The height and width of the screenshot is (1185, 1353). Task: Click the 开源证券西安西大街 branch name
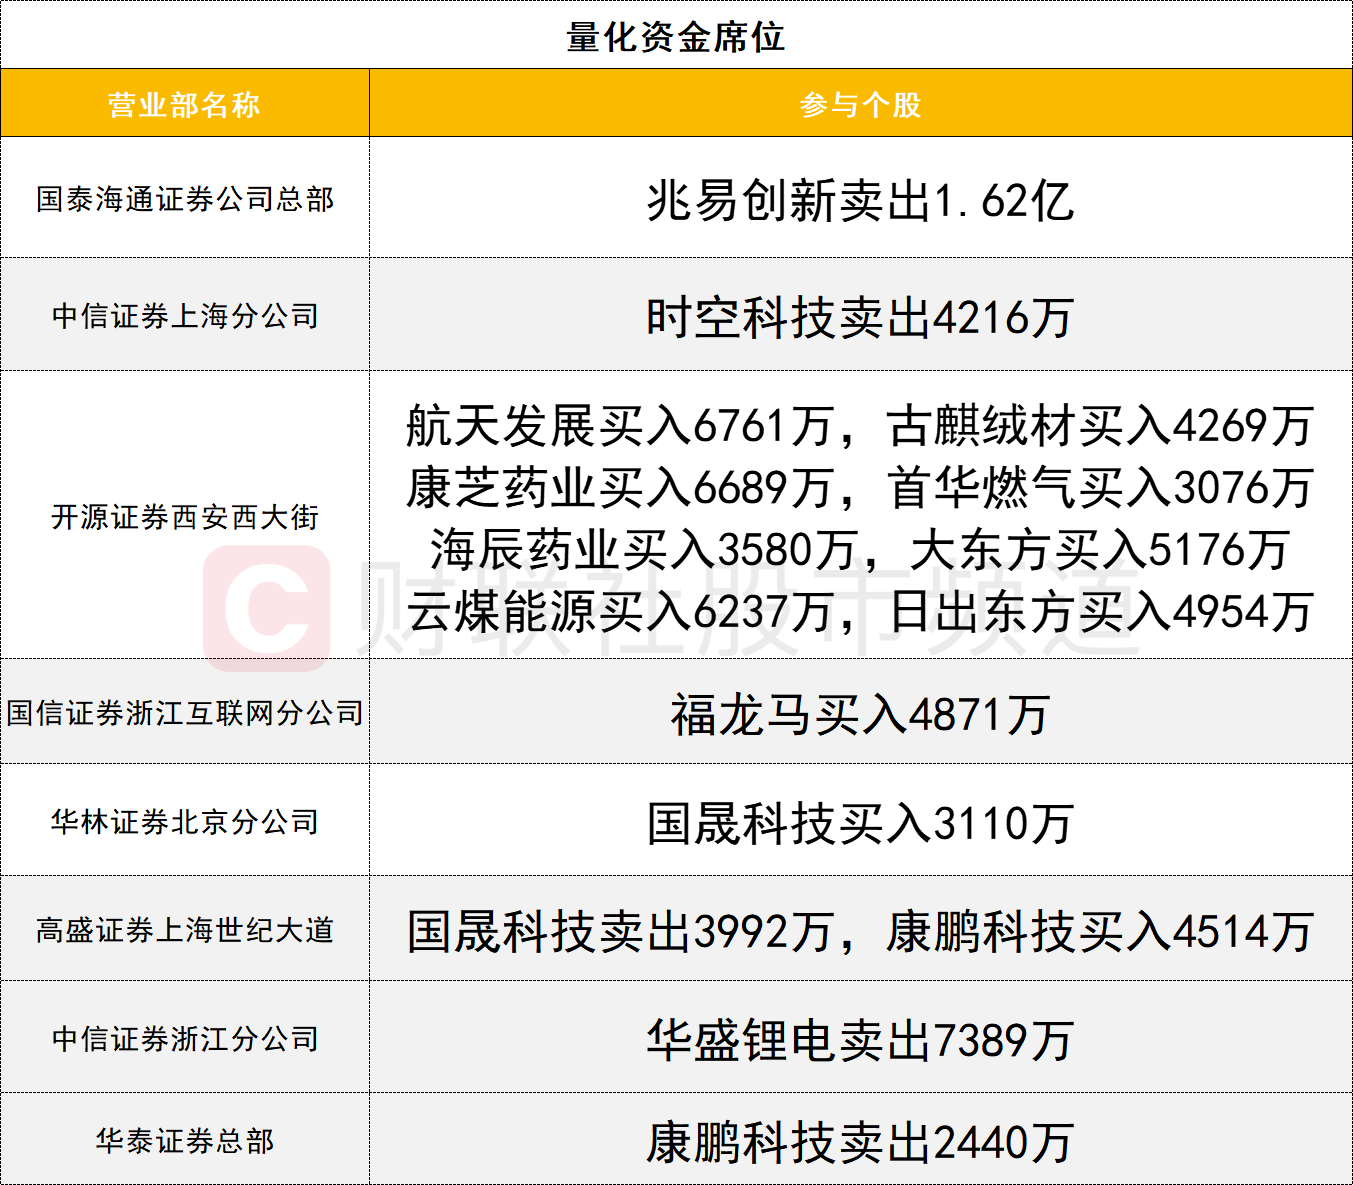185,517
